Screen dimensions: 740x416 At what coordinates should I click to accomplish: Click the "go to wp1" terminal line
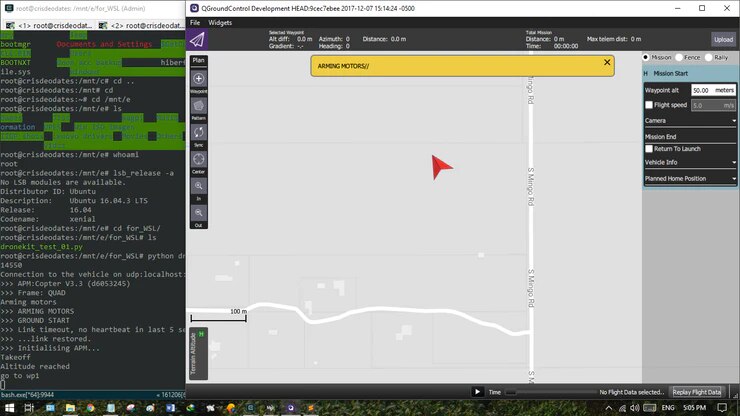[x=20, y=376]
